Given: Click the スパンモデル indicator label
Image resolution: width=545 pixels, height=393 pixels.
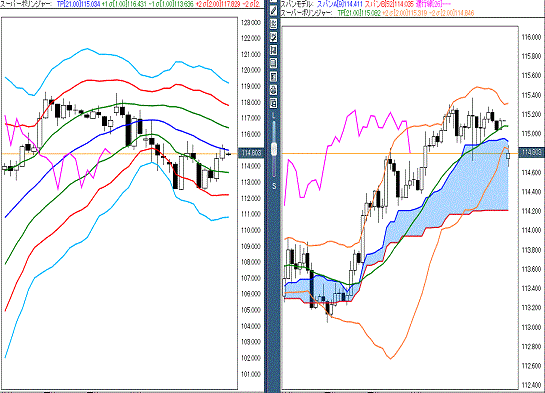Looking at the screenshot, I should 297,4.
